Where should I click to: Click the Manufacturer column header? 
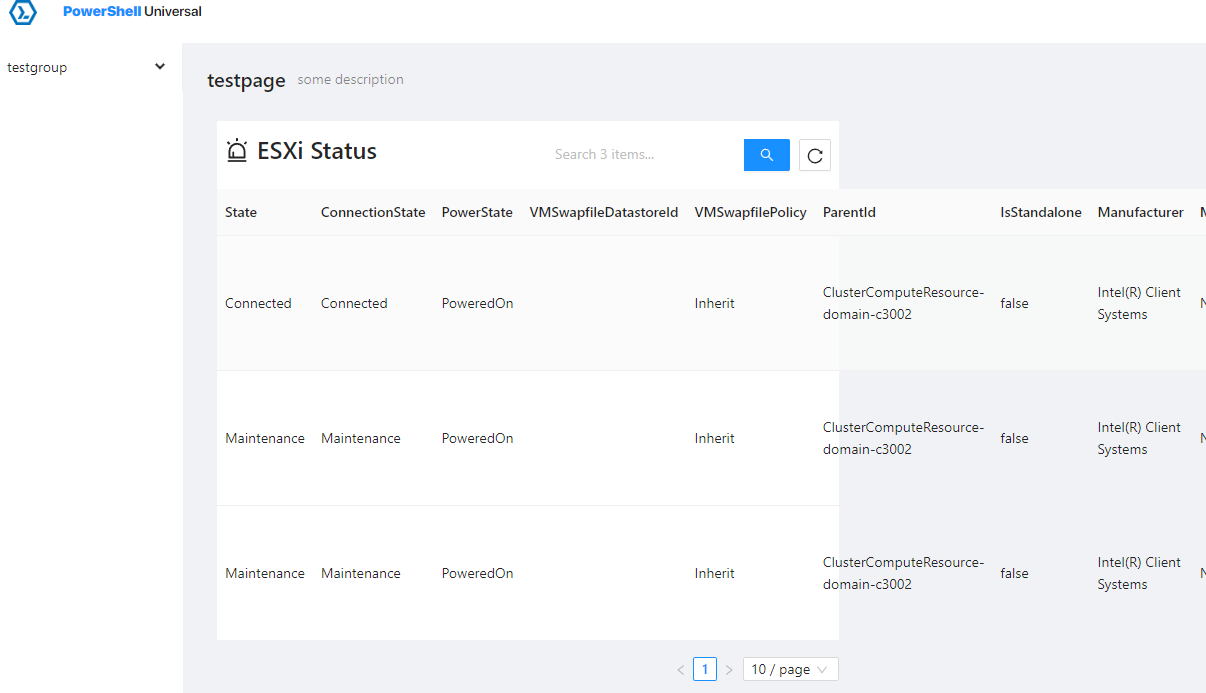pyautogui.click(x=1140, y=212)
